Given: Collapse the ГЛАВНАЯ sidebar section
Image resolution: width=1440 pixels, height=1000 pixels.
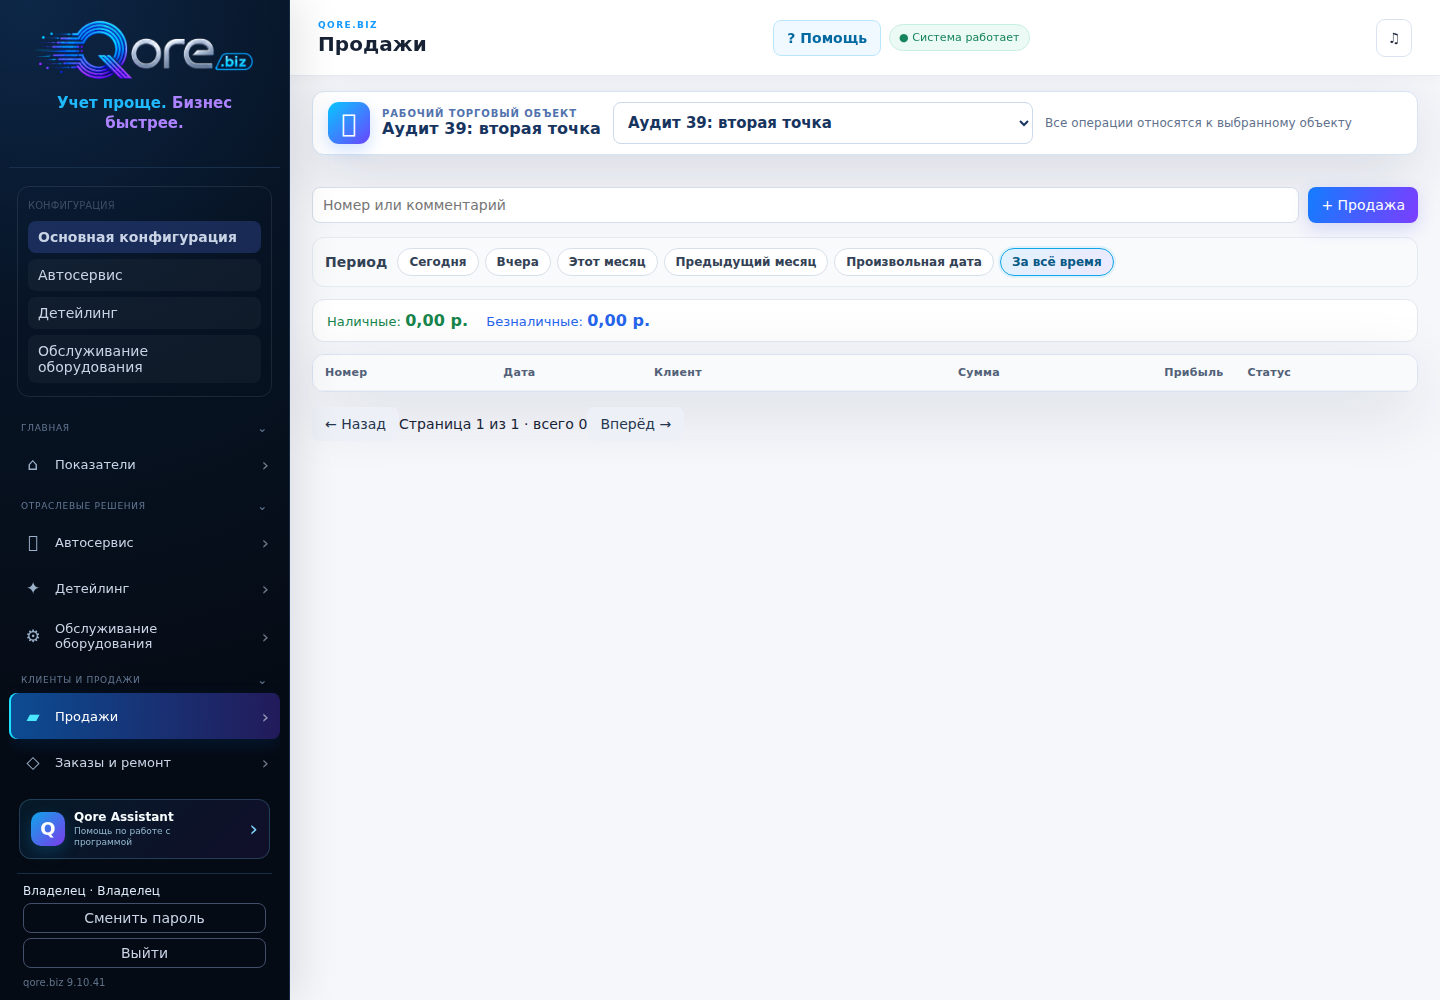Looking at the screenshot, I should click(262, 429).
